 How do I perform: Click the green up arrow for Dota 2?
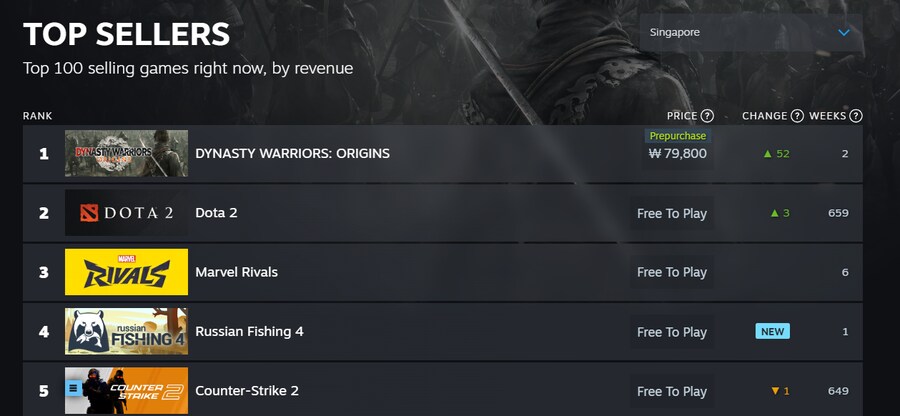coord(774,213)
